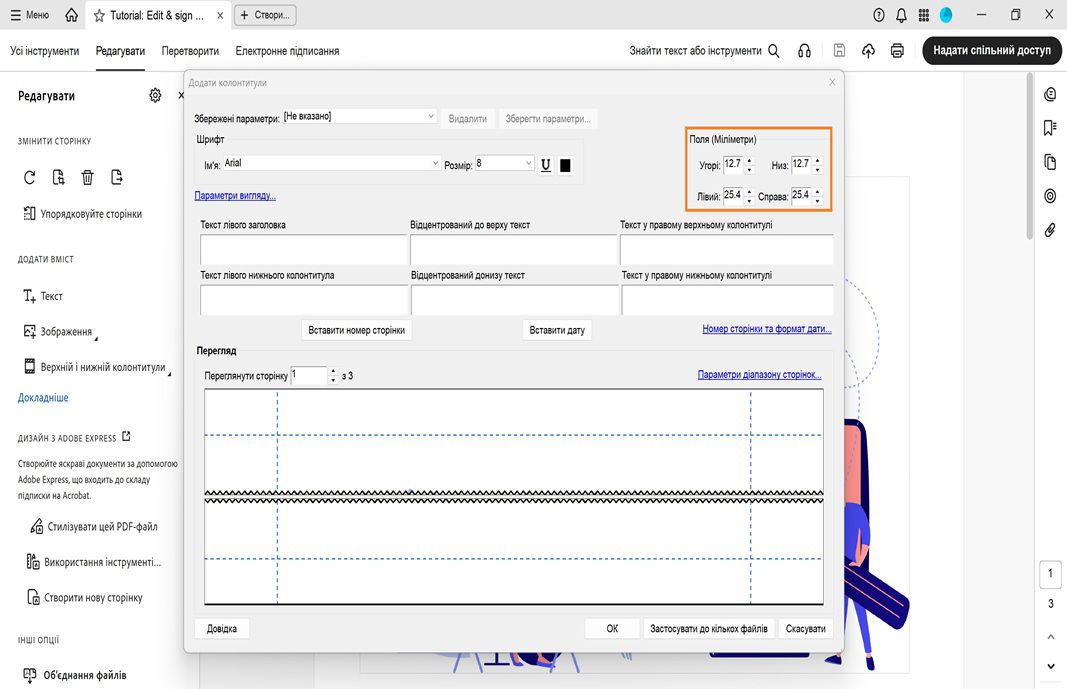This screenshot has height=689, width=1067.
Task: Open the black font color swatch
Action: 565,165
